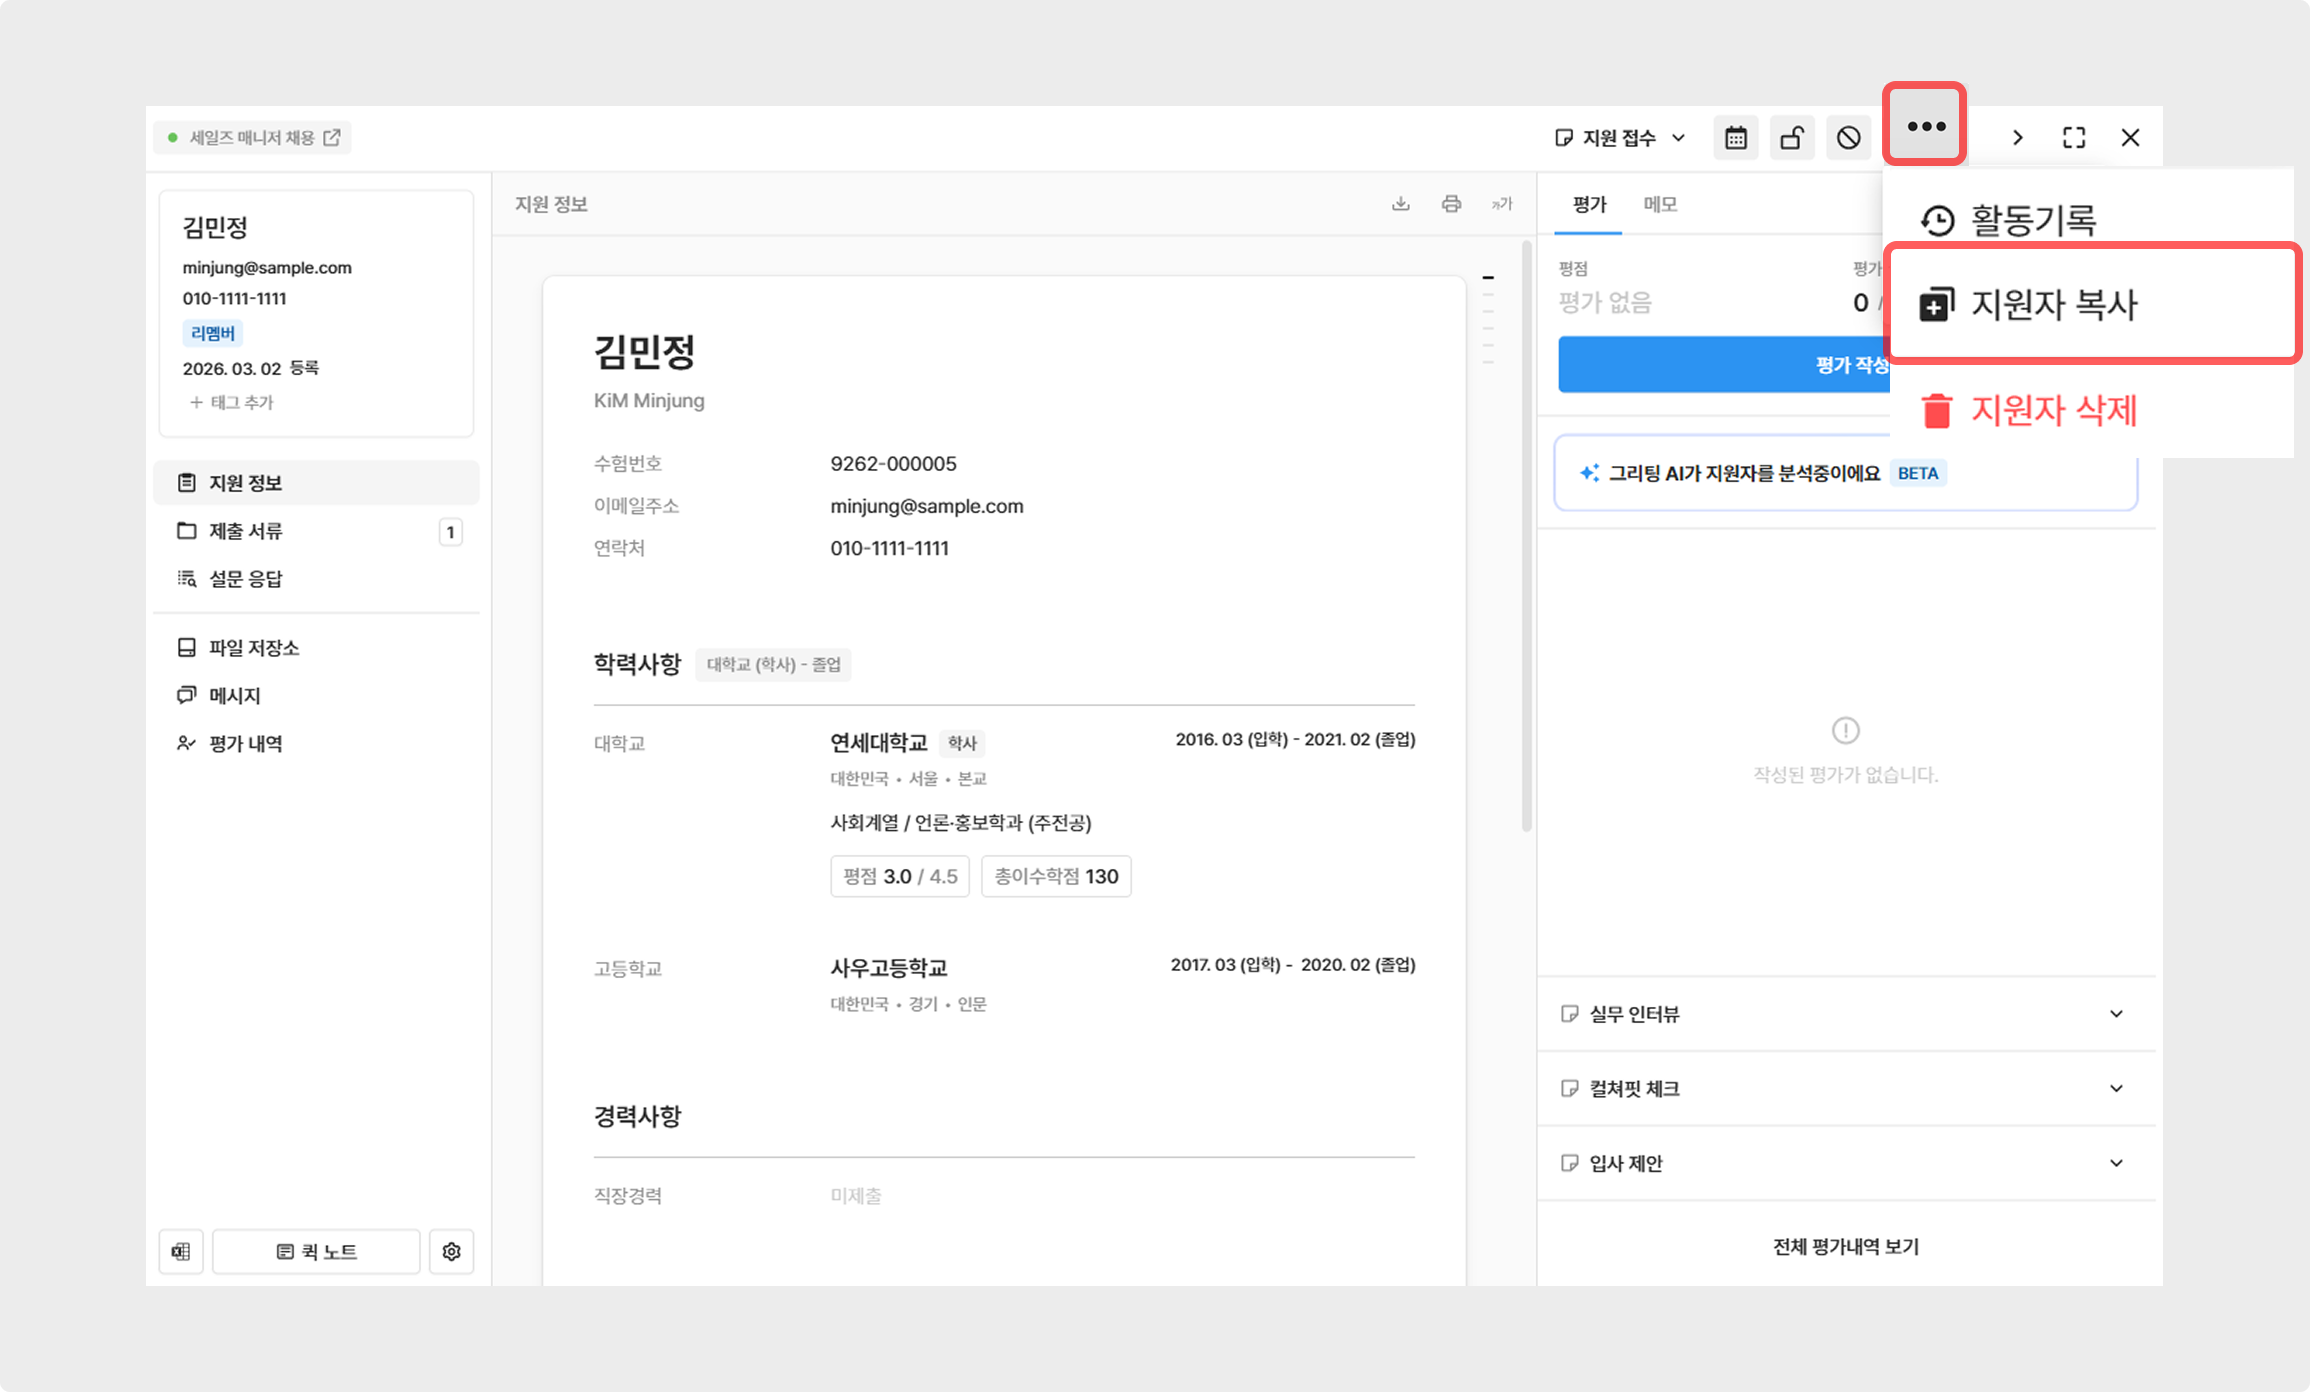Click the blue 평가 작성 button
Screen dimensions: 2310x1392
pyautogui.click(x=1724, y=365)
